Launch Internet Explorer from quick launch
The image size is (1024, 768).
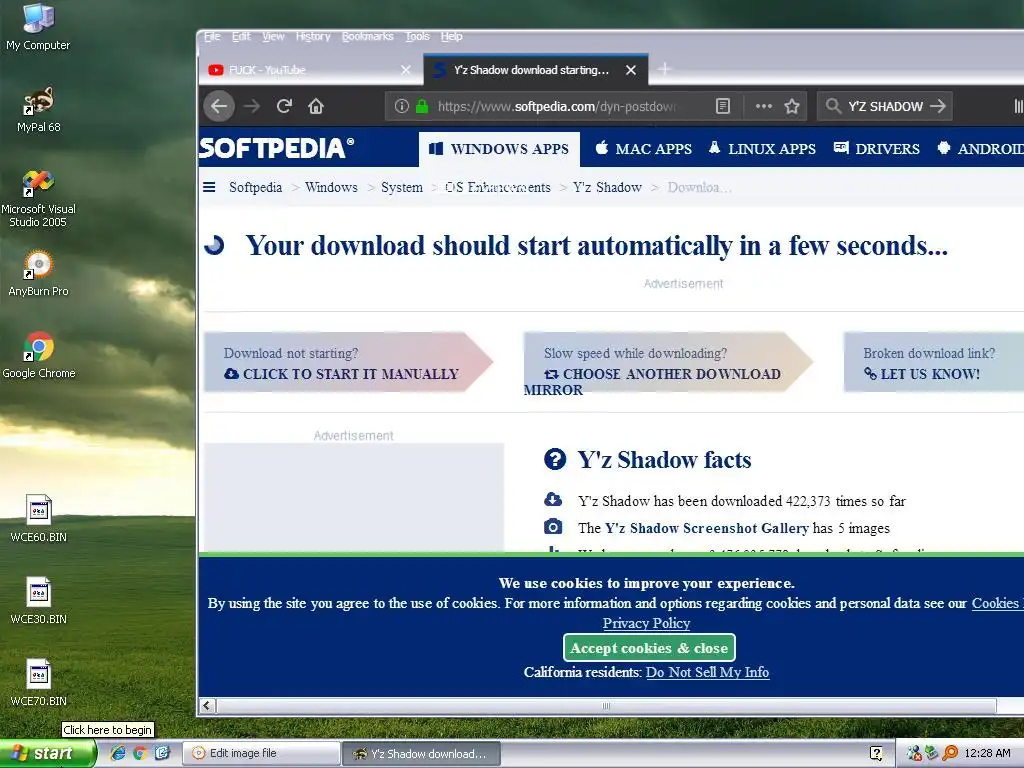(x=118, y=753)
